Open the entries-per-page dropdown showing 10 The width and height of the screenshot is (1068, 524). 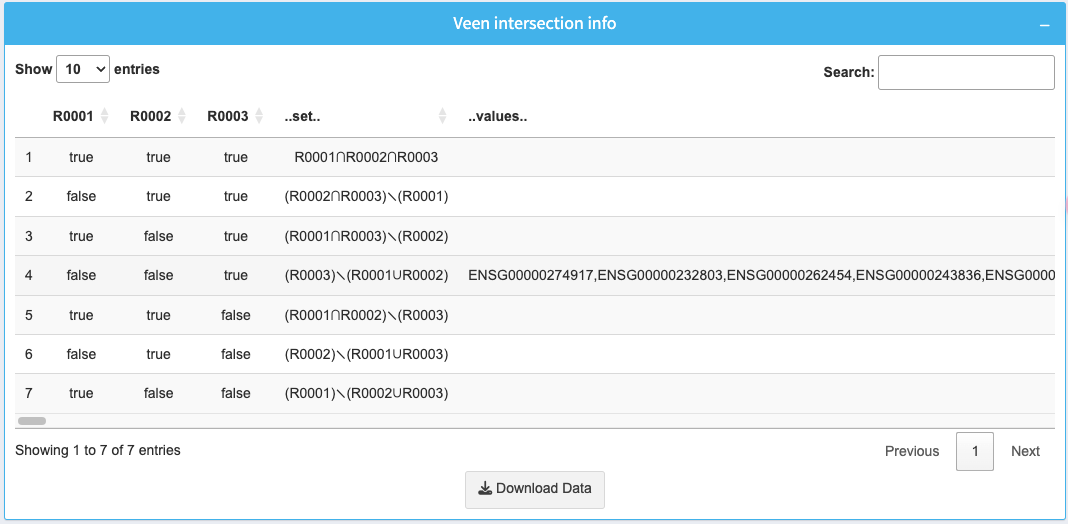[83, 69]
